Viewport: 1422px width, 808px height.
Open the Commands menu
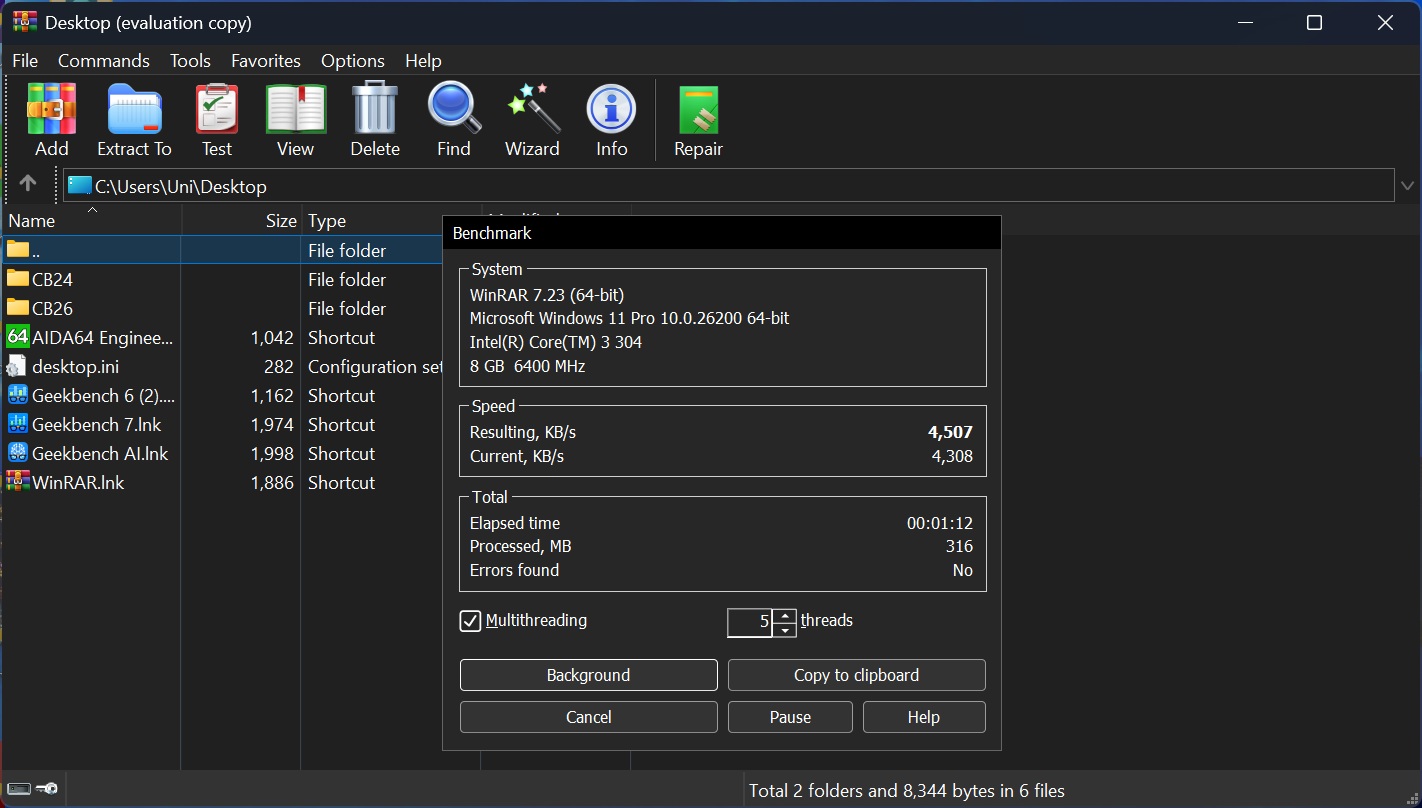coord(104,61)
